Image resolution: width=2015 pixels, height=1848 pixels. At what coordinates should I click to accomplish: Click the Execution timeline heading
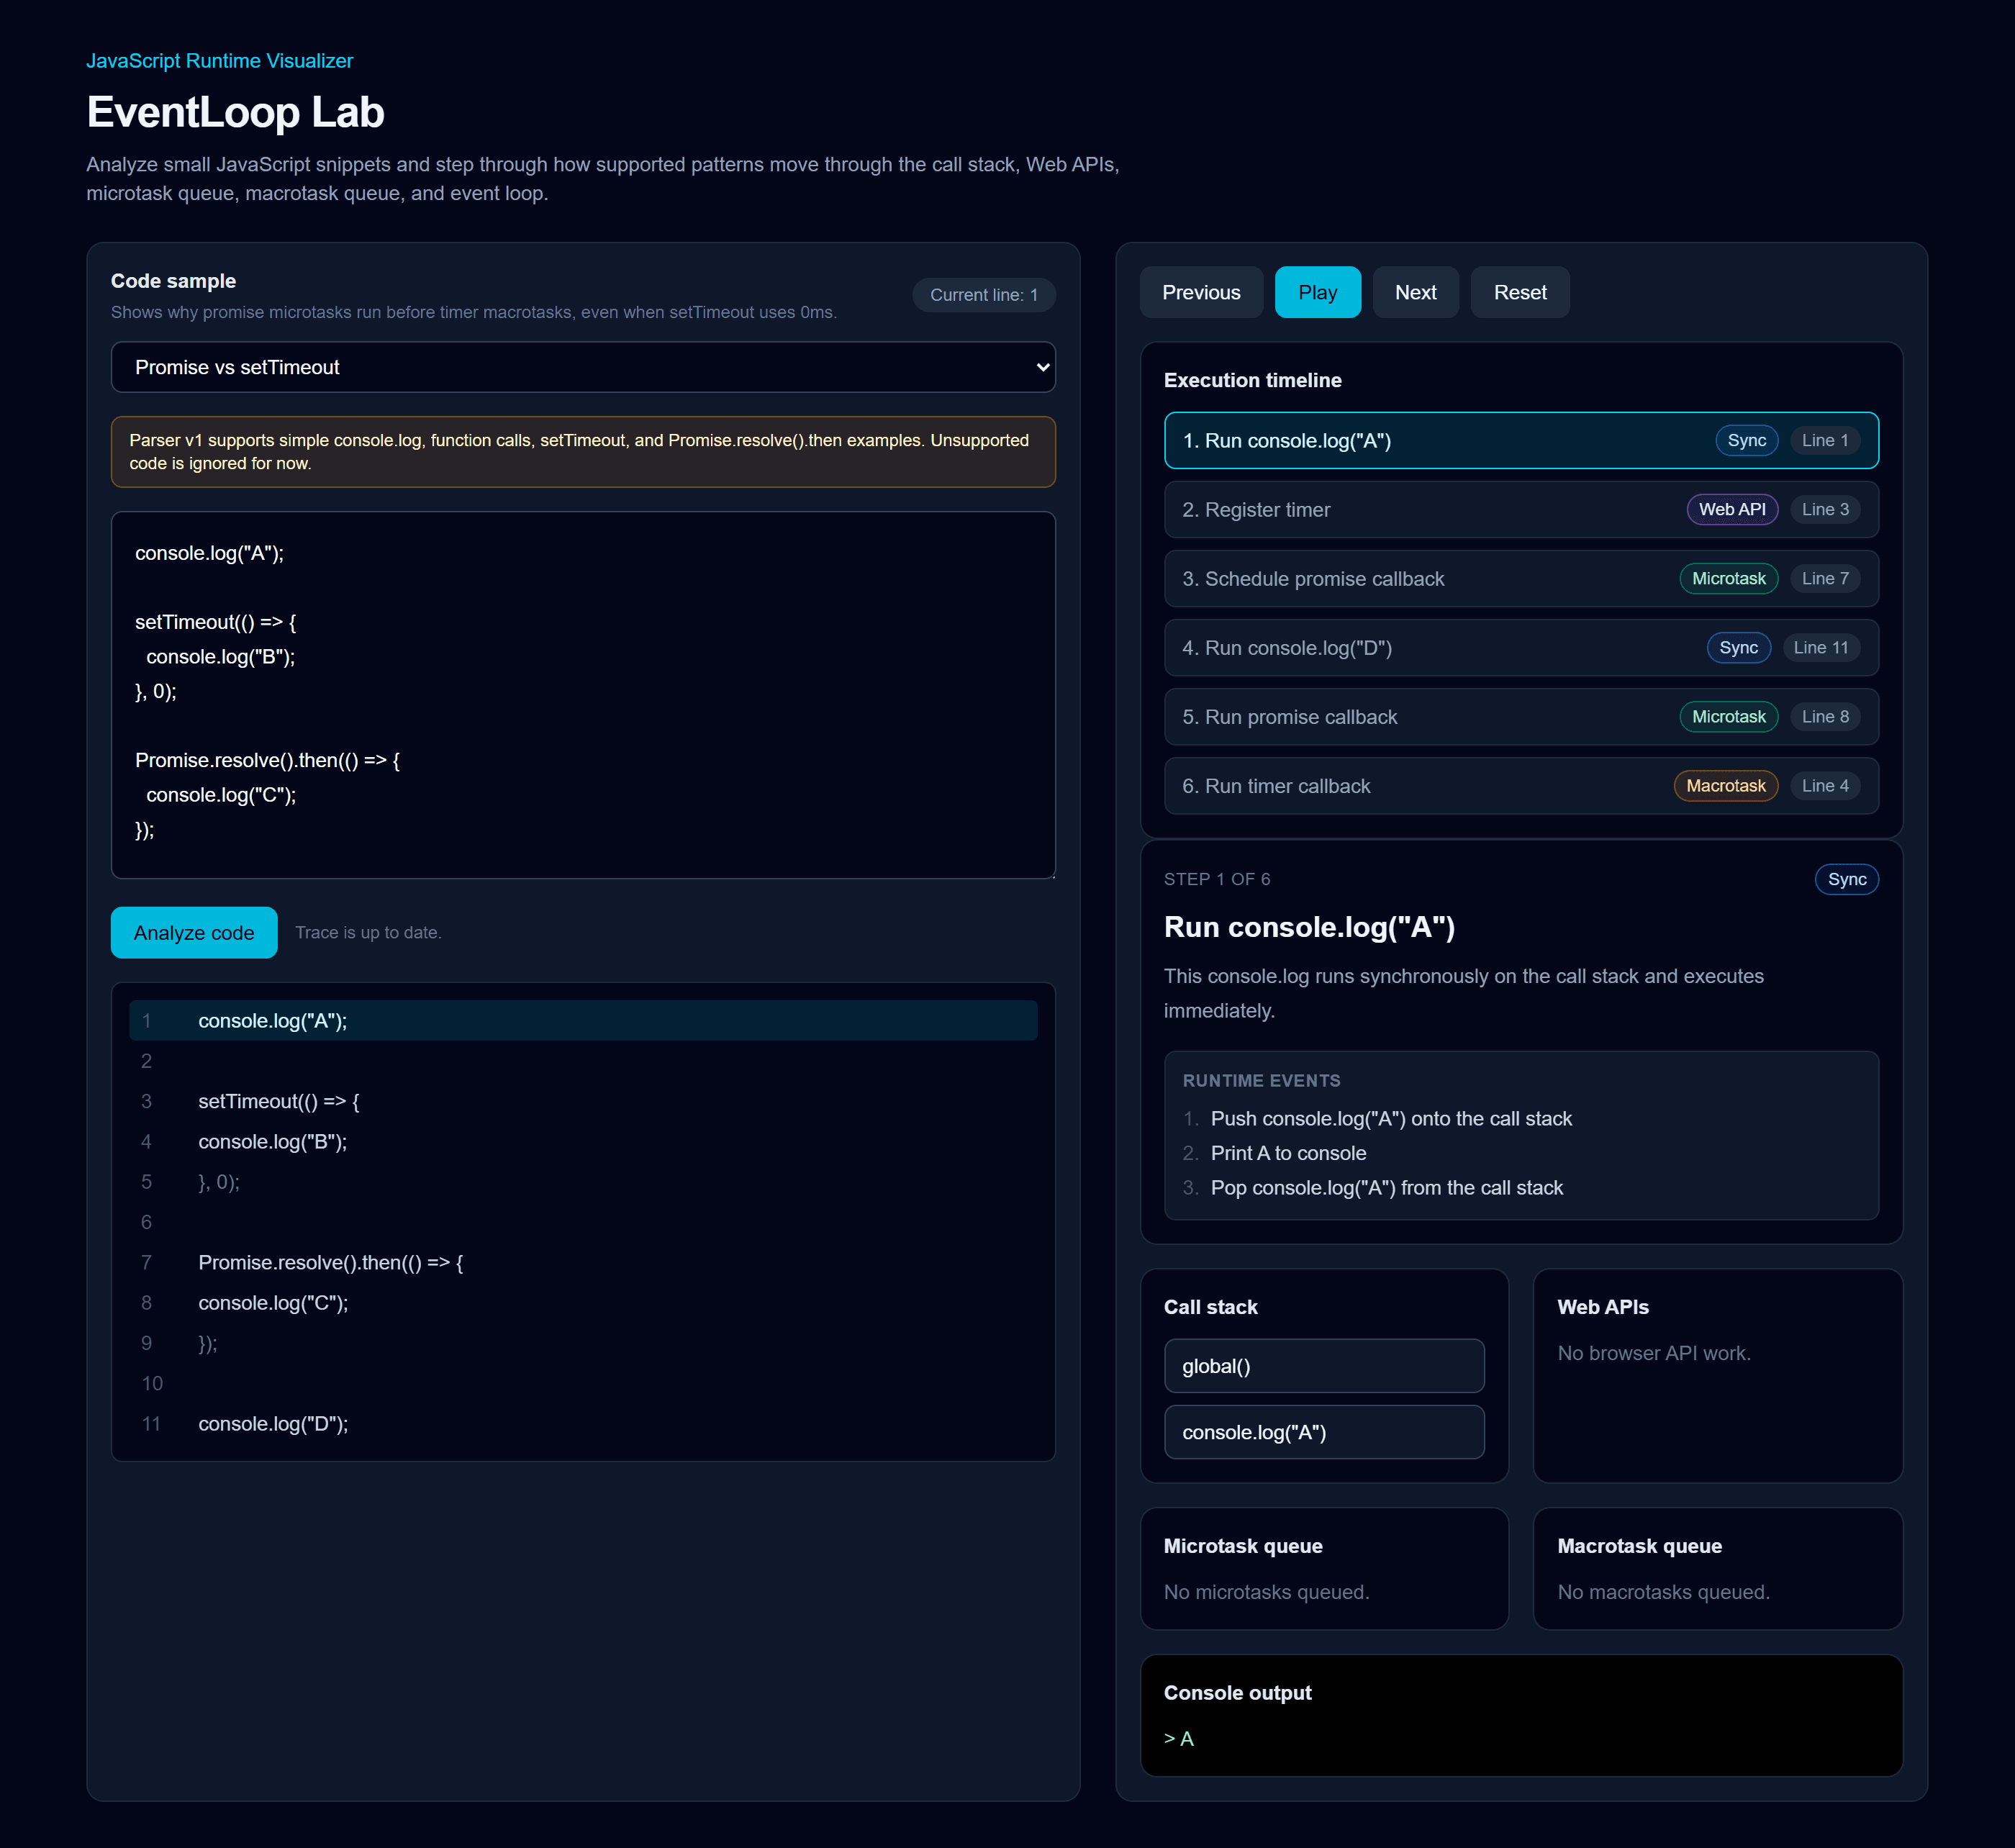click(1252, 380)
